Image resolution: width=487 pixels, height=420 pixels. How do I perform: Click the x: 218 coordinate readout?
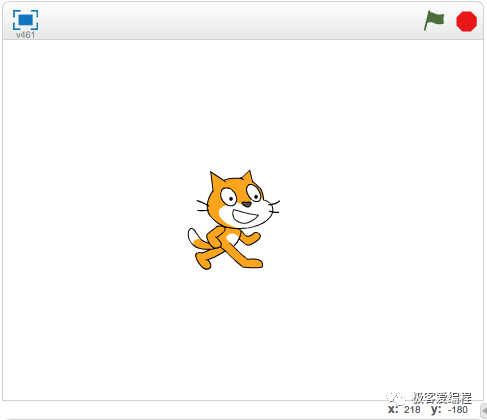click(404, 410)
